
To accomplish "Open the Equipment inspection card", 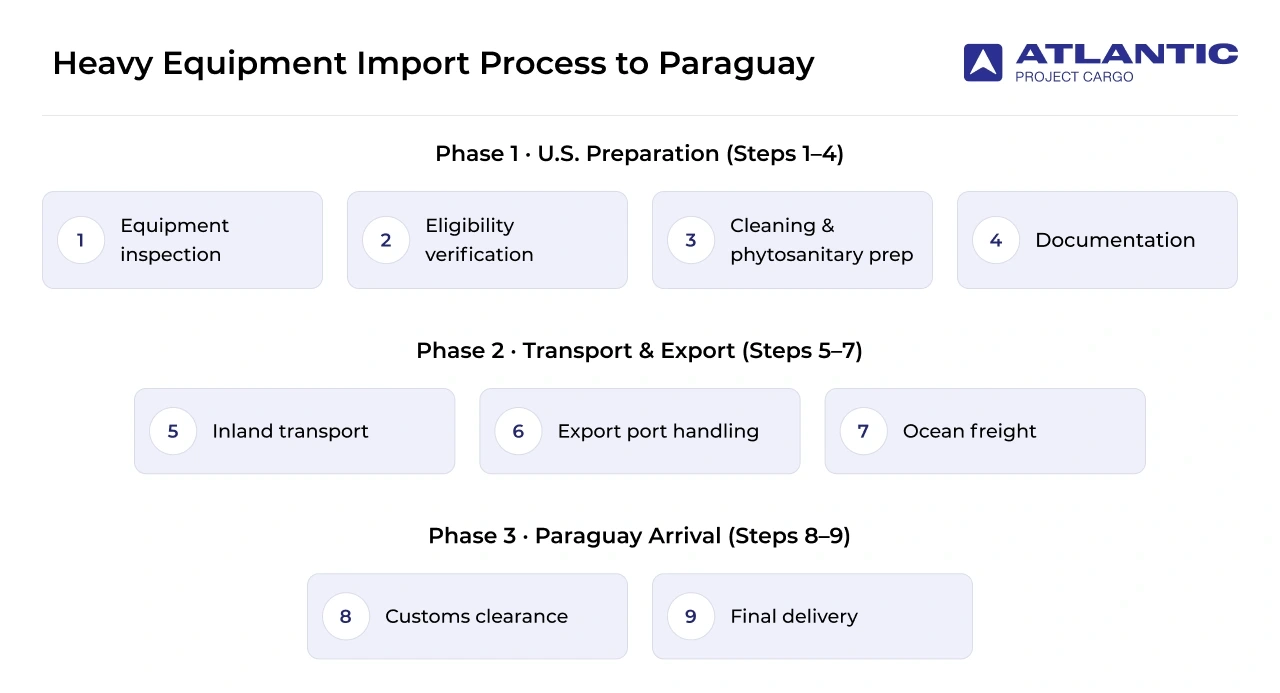I will pyautogui.click(x=182, y=240).
